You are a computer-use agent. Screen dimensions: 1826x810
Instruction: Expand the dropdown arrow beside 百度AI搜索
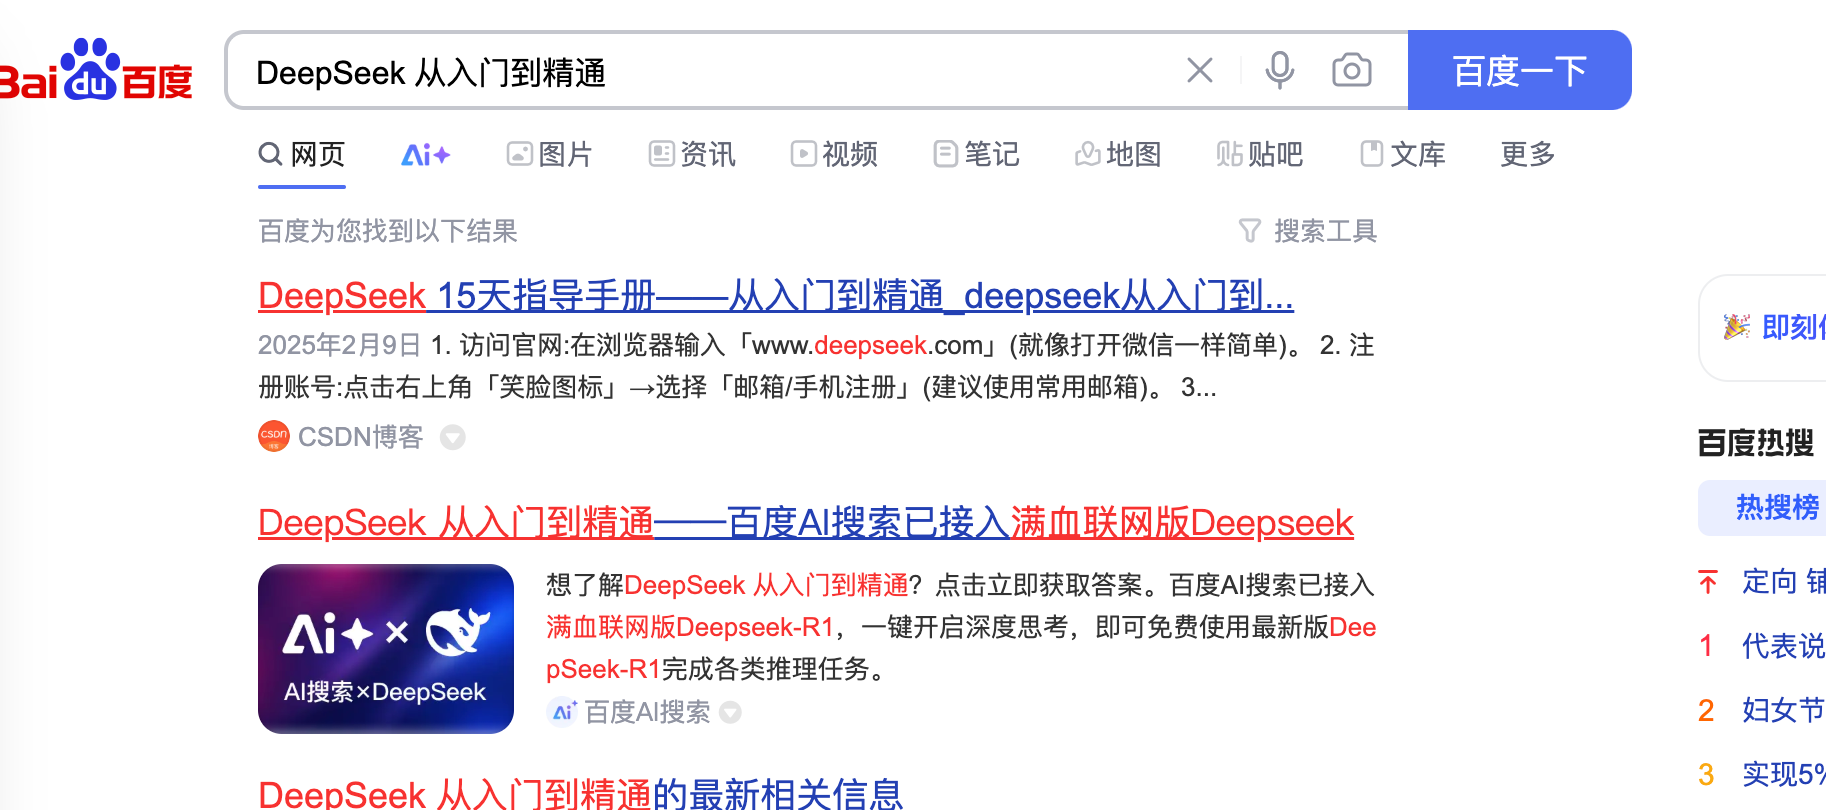pos(731,712)
